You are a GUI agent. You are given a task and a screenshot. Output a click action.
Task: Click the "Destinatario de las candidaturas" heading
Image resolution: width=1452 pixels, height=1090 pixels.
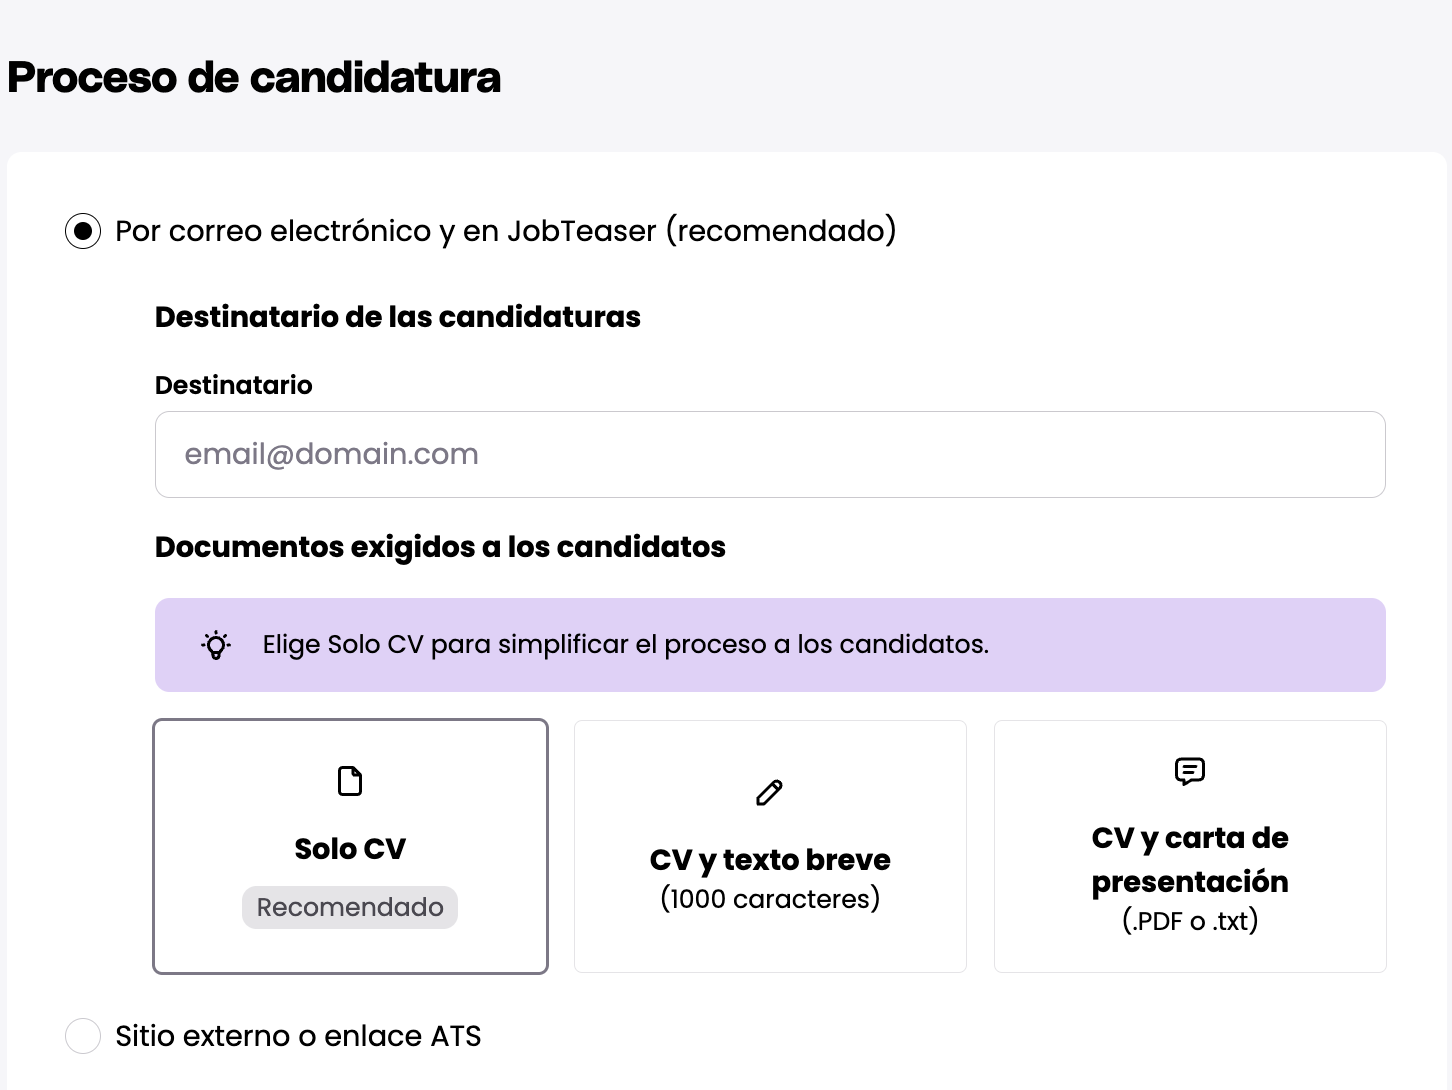(397, 317)
